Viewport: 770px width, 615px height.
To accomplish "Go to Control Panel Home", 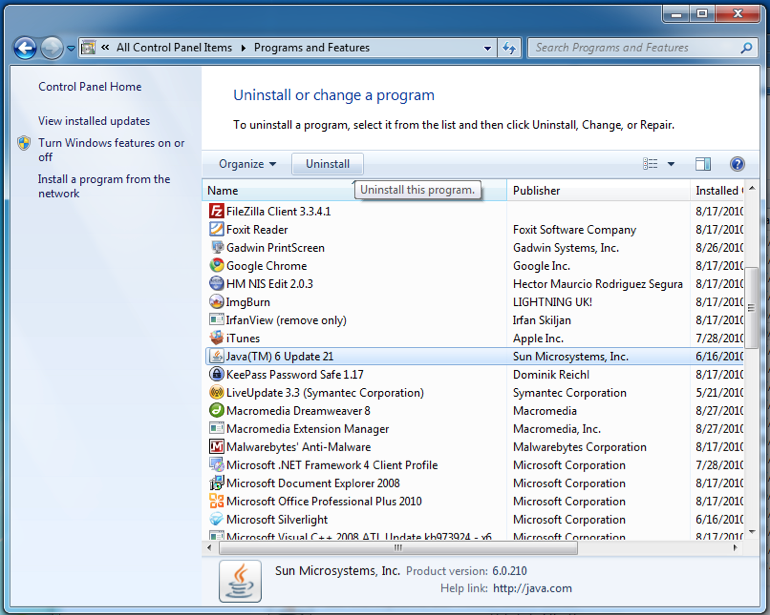I will (90, 87).
